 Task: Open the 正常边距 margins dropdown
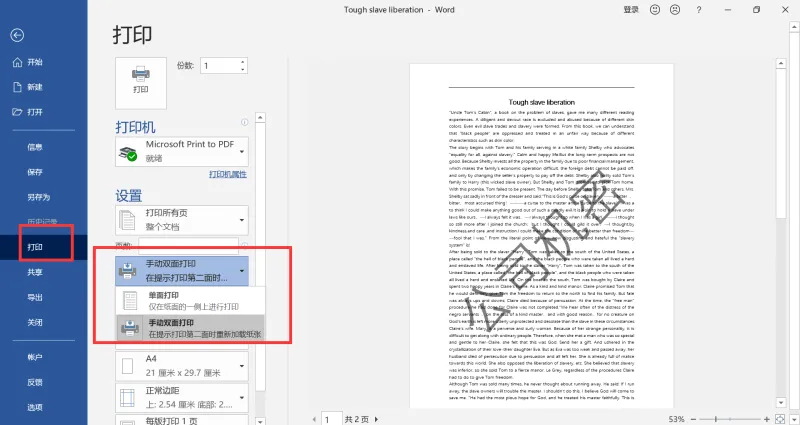pos(182,398)
